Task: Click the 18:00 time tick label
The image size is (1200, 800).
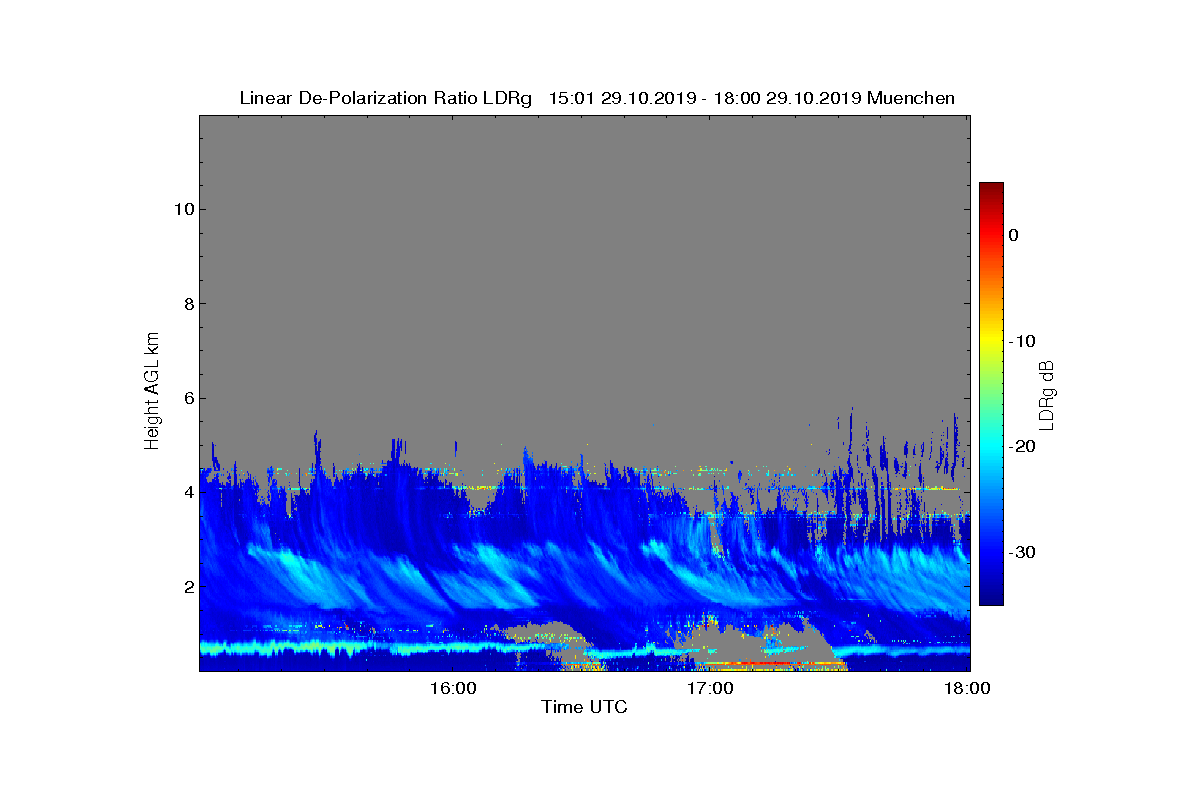Action: pyautogui.click(x=968, y=688)
